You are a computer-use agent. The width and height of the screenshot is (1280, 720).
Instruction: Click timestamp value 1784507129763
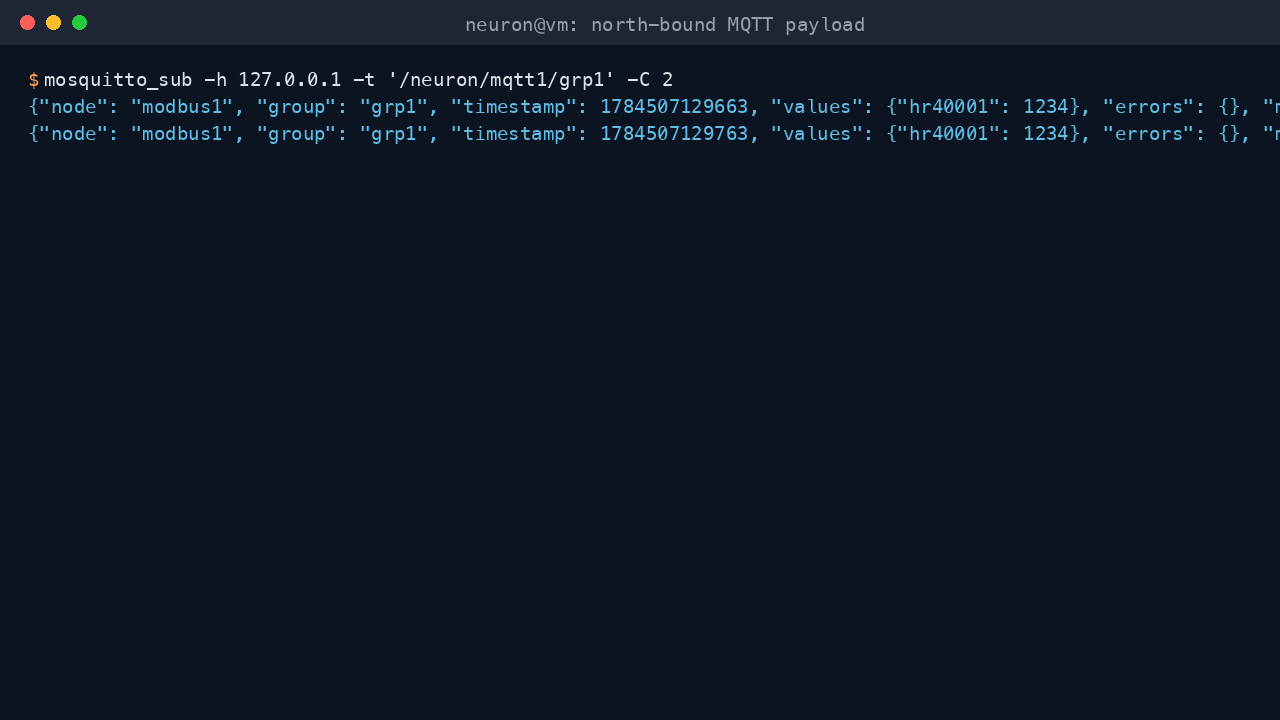(673, 134)
